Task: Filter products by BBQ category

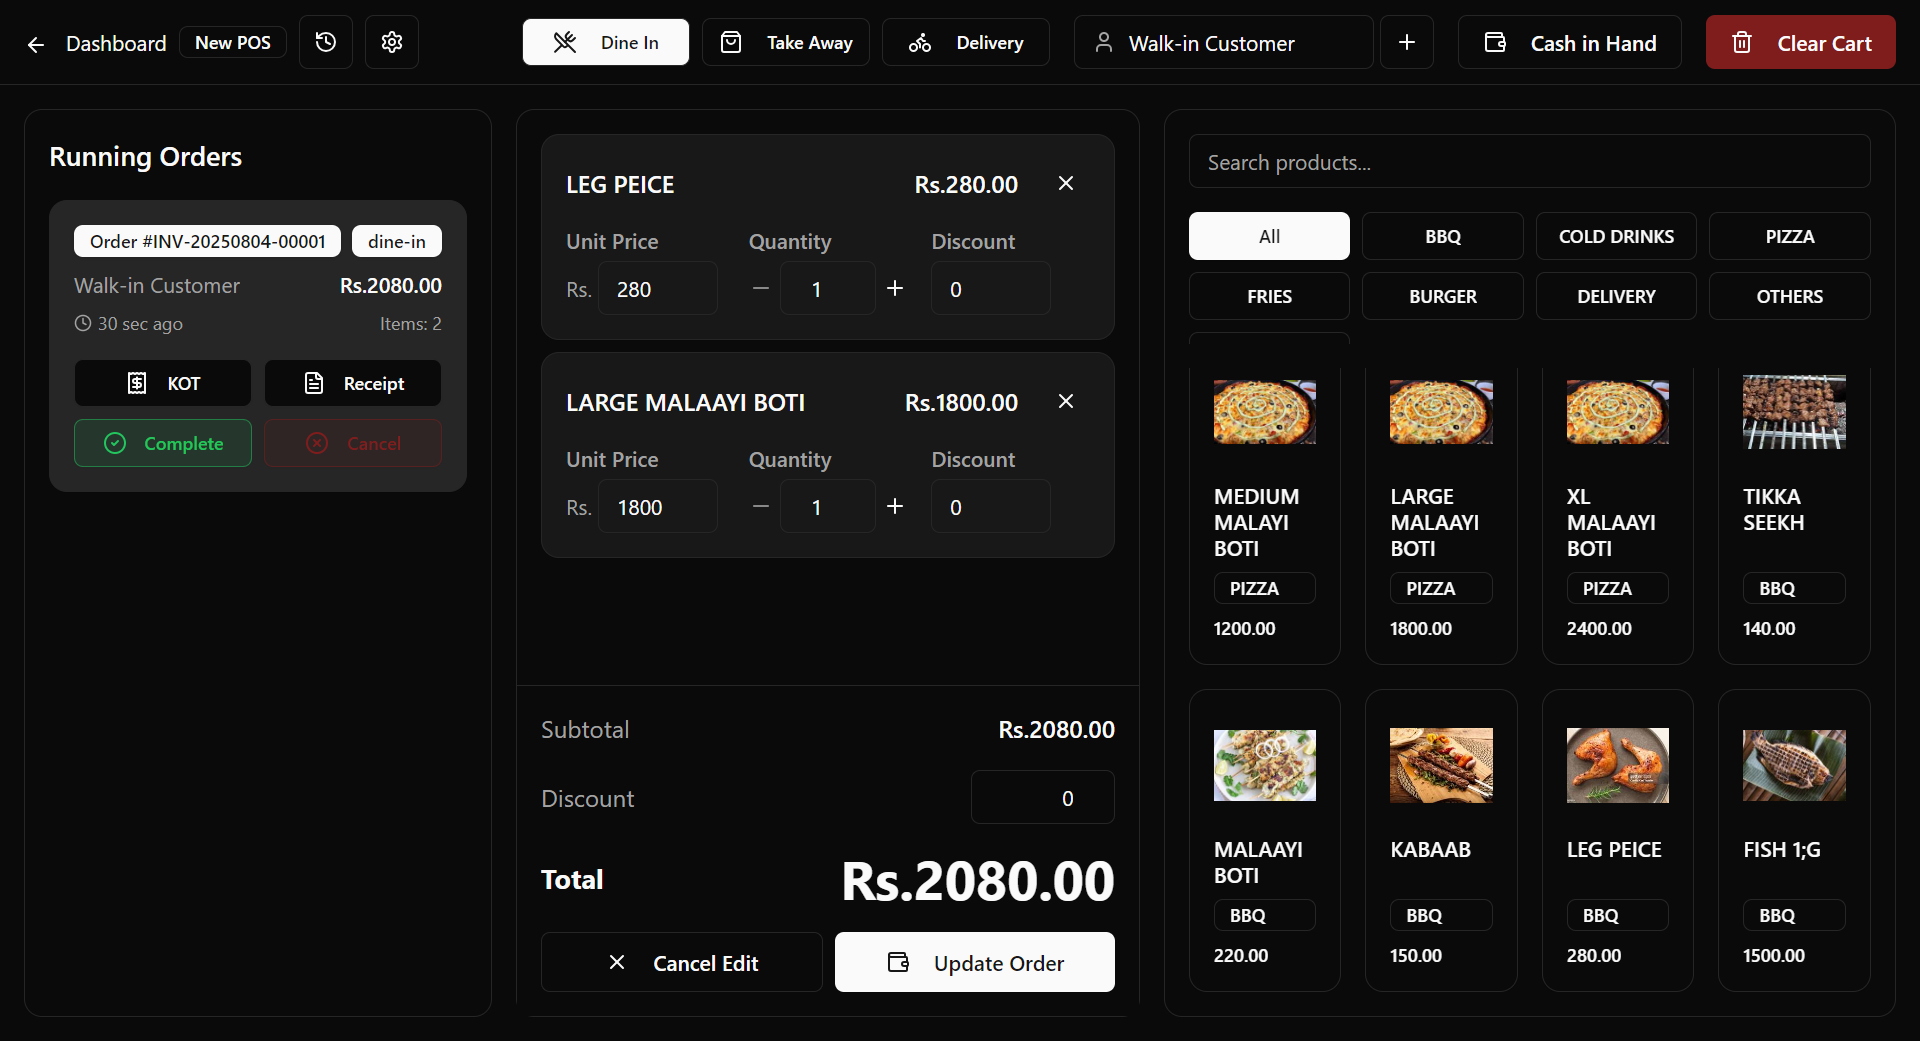Action: 1442,236
